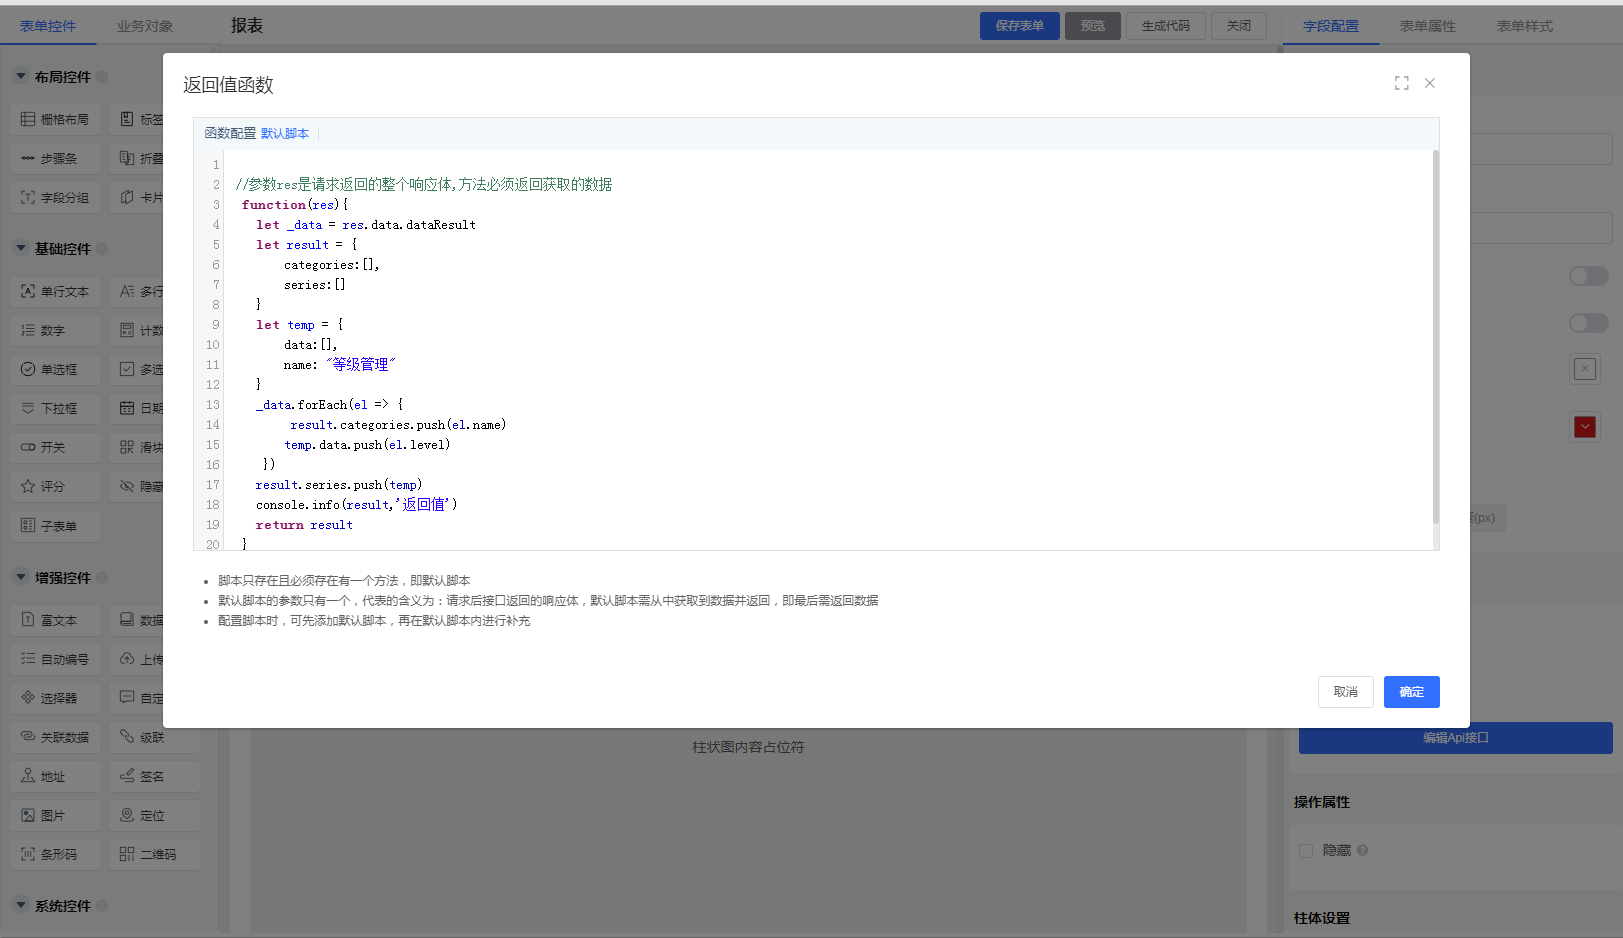Toggle the lower switch in the right panel
This screenshot has width=1623, height=938.
(x=1588, y=323)
